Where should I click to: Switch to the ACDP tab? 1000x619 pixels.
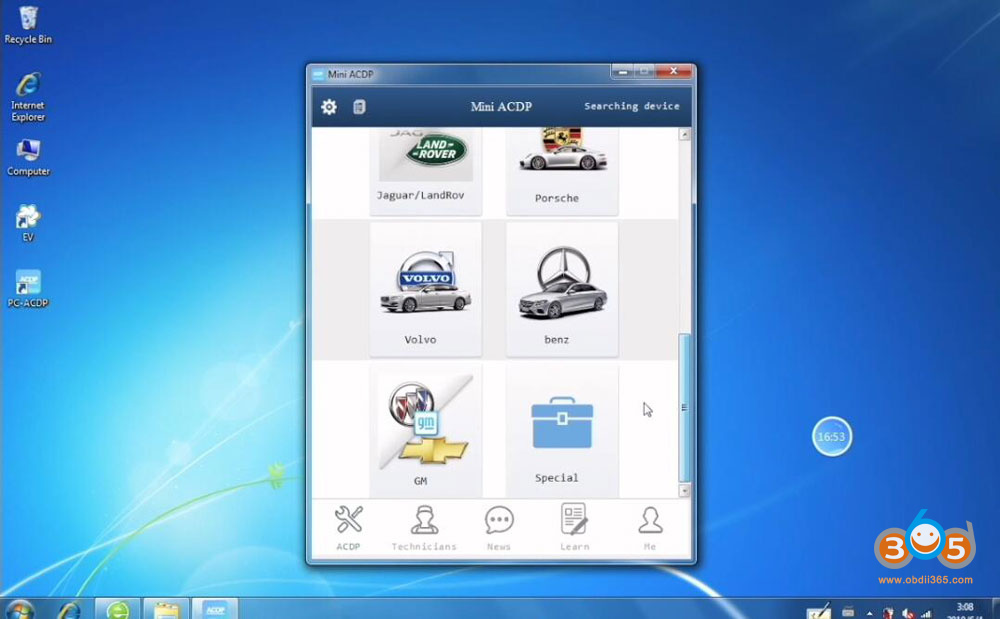pos(348,528)
